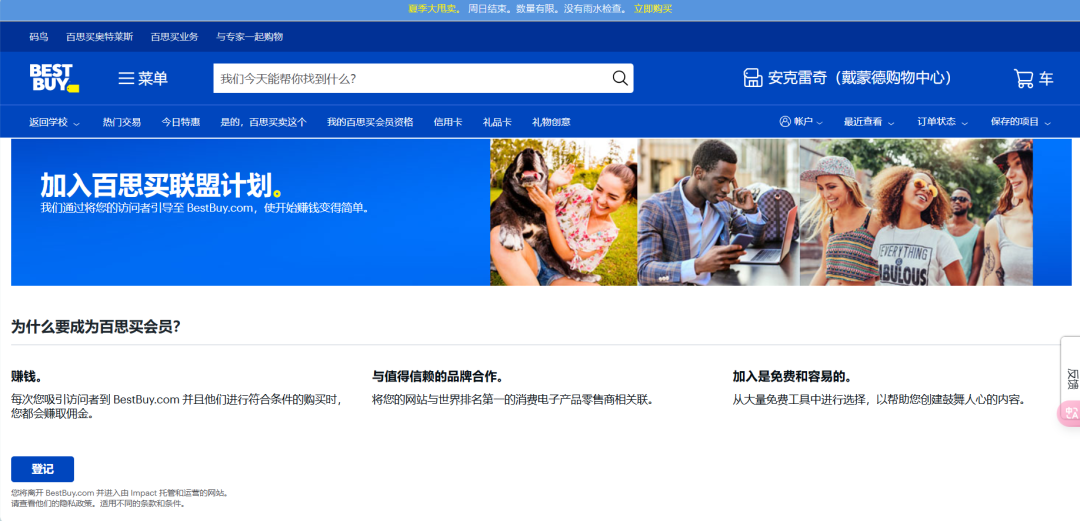Image resolution: width=1080 pixels, height=521 pixels.
Task: Open the 反馈 feedback side tab
Action: pyautogui.click(x=1071, y=378)
